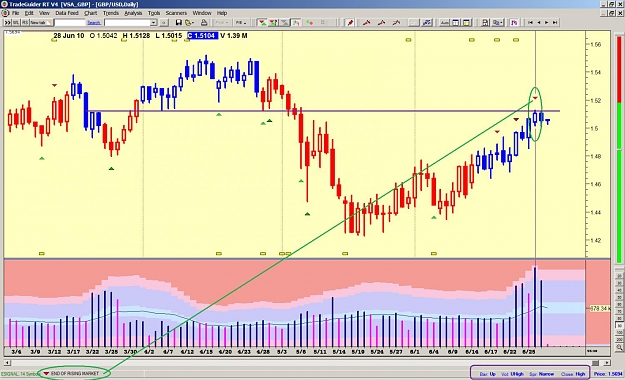Open a New tab from toolbar

pyautogui.click(x=41, y=23)
